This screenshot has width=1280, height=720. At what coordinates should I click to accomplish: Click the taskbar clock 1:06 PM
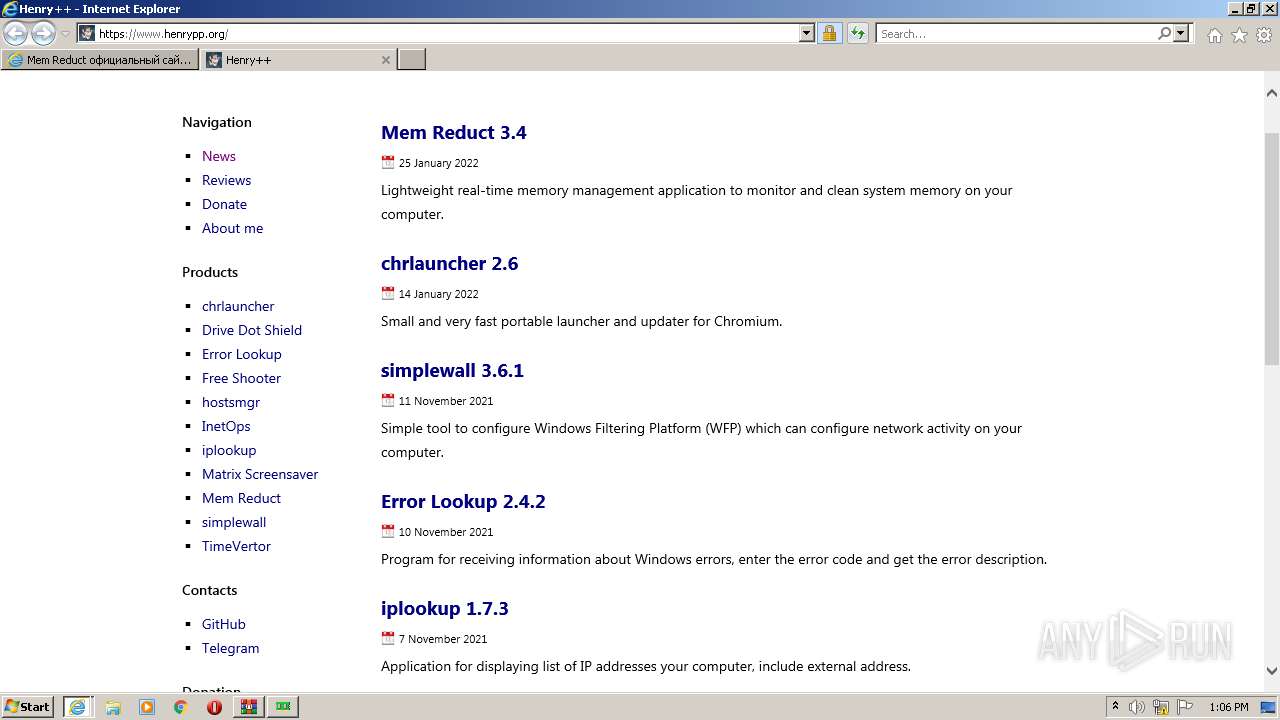click(1228, 707)
